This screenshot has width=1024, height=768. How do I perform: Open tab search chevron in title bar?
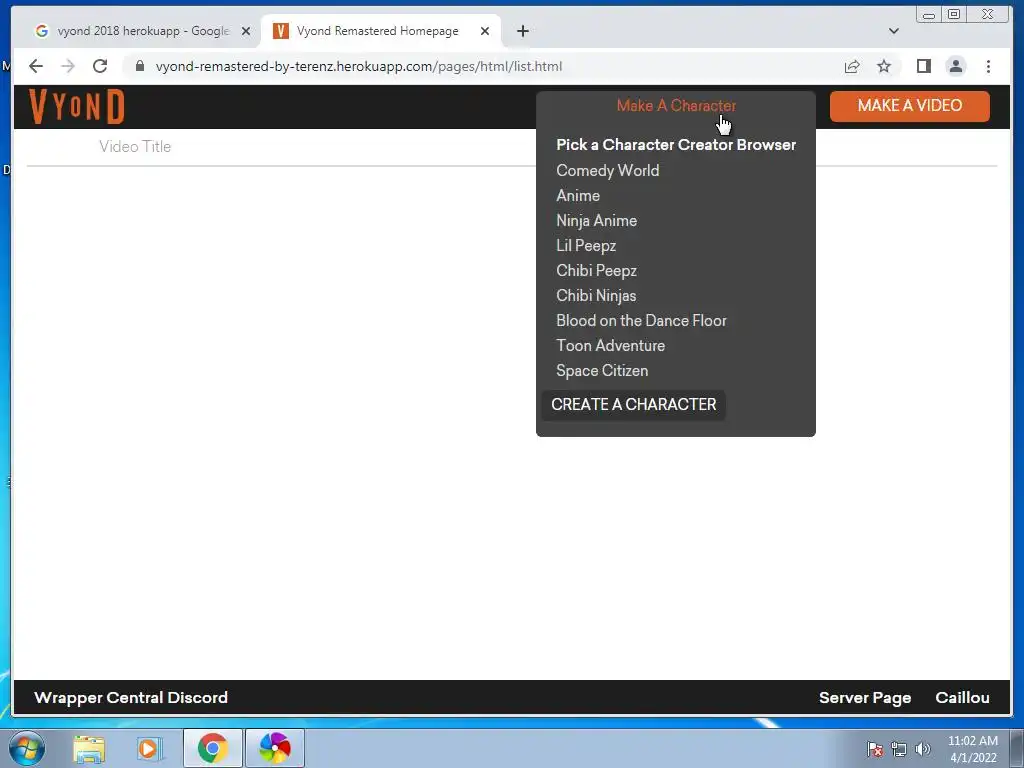[894, 31]
